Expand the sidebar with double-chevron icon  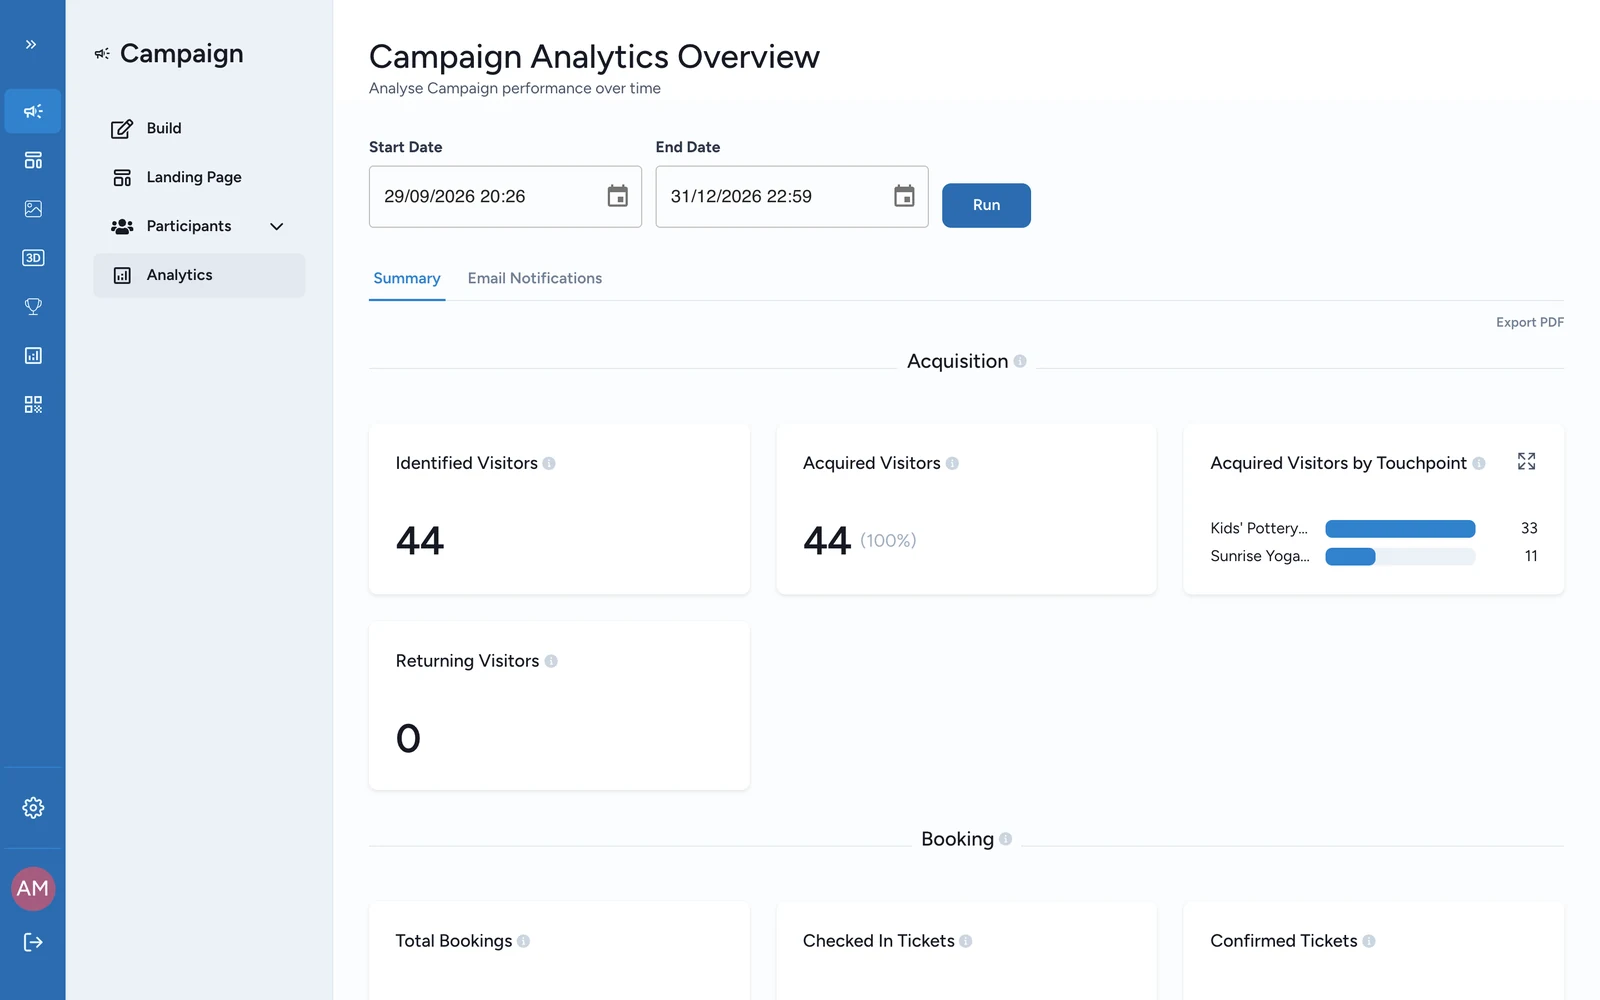tap(31, 45)
